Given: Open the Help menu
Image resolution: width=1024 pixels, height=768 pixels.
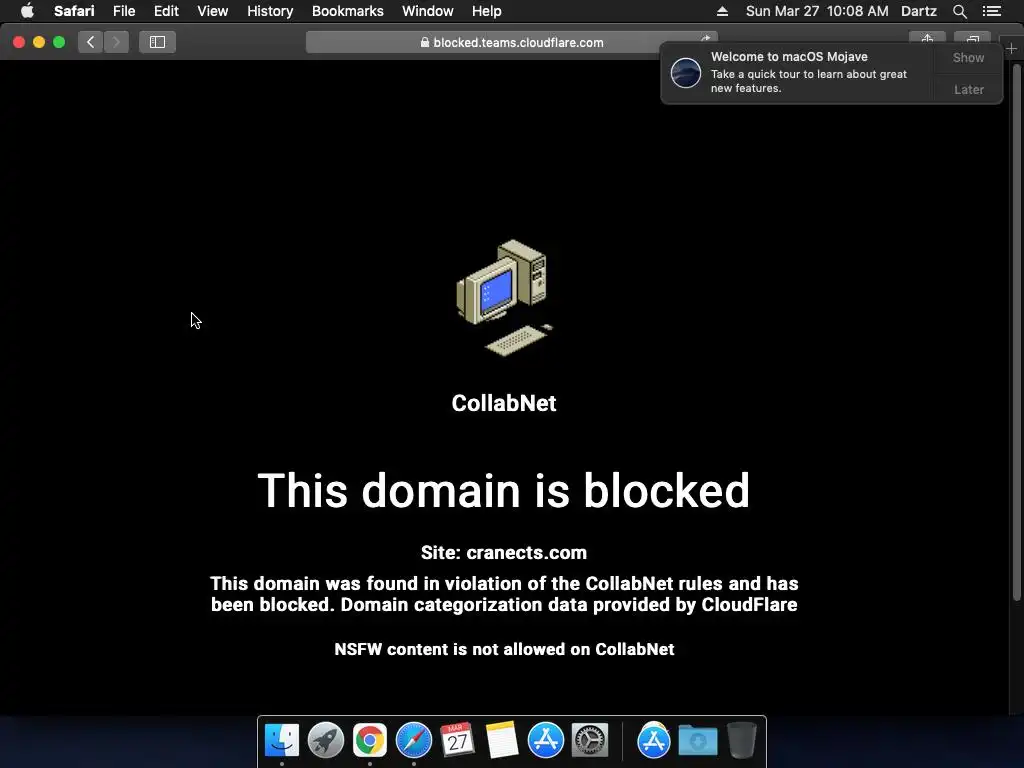Looking at the screenshot, I should point(487,11).
